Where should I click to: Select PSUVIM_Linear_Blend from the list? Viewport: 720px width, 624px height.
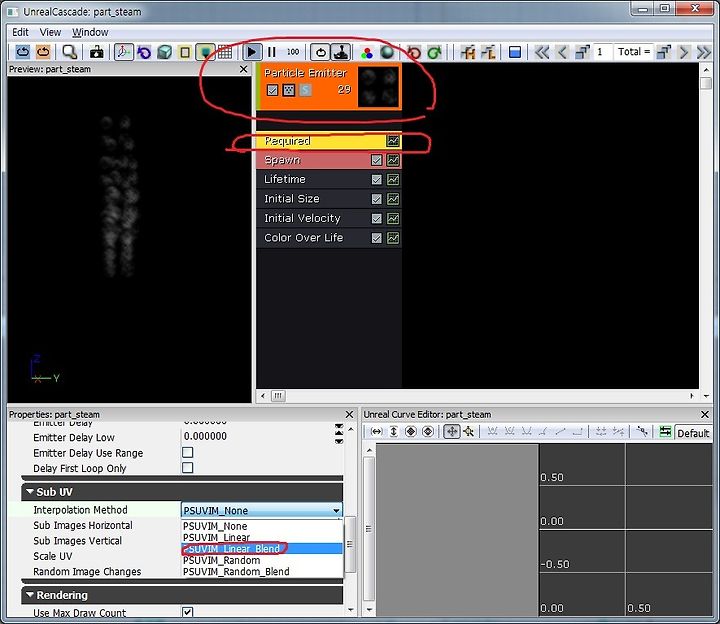coord(262,549)
